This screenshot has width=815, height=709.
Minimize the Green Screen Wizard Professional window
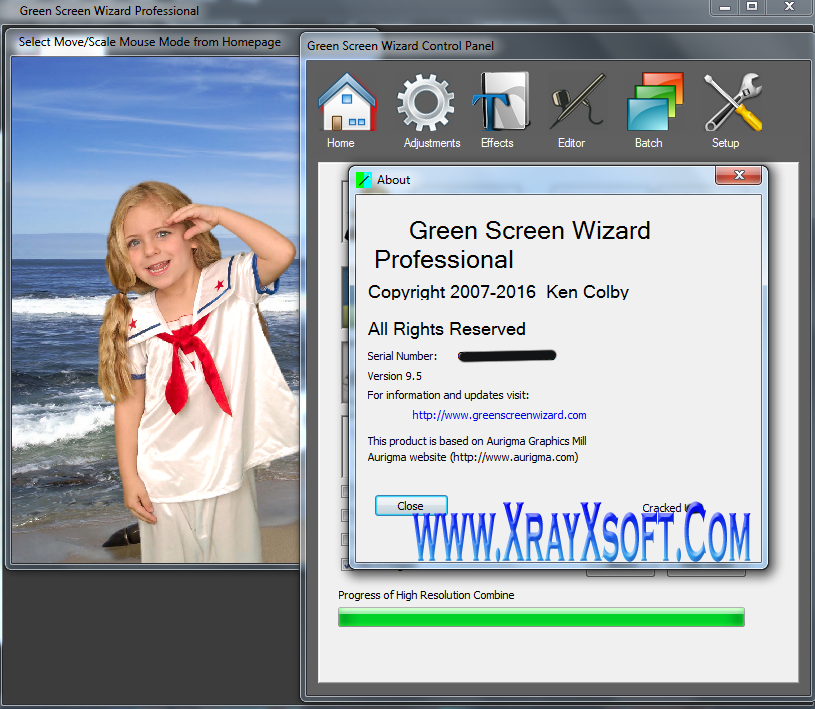click(725, 7)
